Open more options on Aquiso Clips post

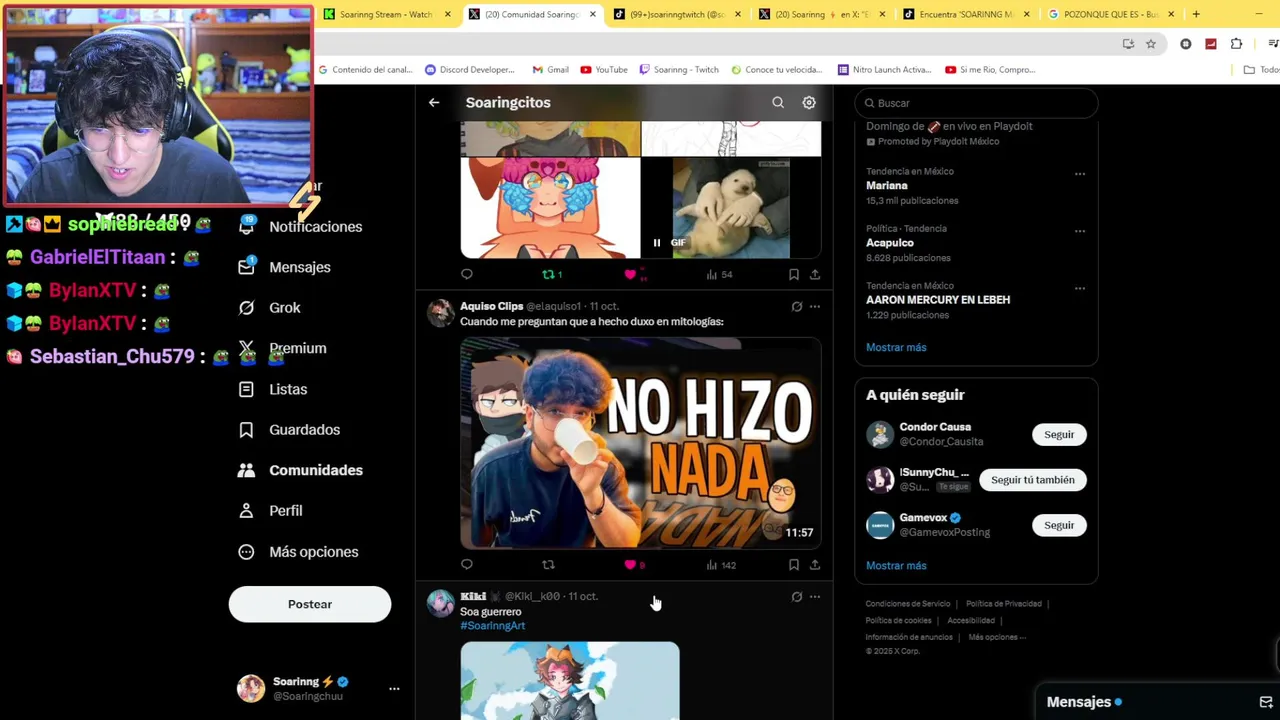[x=815, y=306]
